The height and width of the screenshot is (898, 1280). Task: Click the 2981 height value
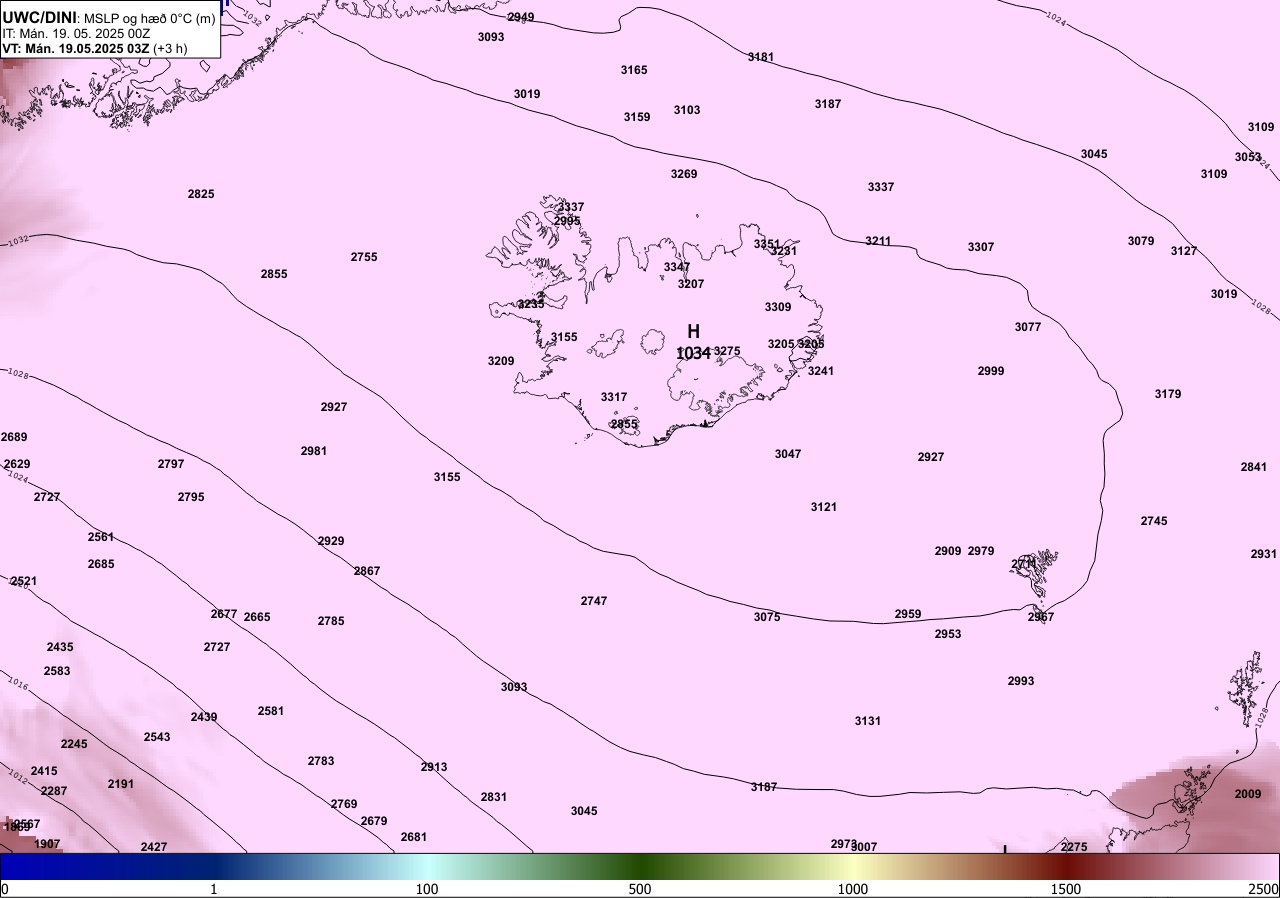(x=314, y=451)
